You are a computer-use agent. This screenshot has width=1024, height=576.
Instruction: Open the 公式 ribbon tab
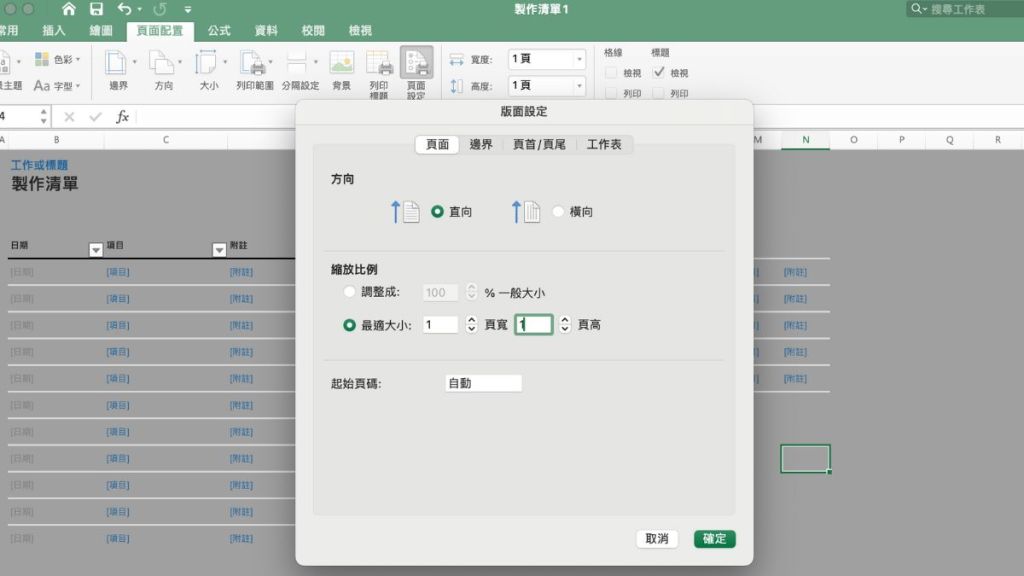tap(219, 31)
